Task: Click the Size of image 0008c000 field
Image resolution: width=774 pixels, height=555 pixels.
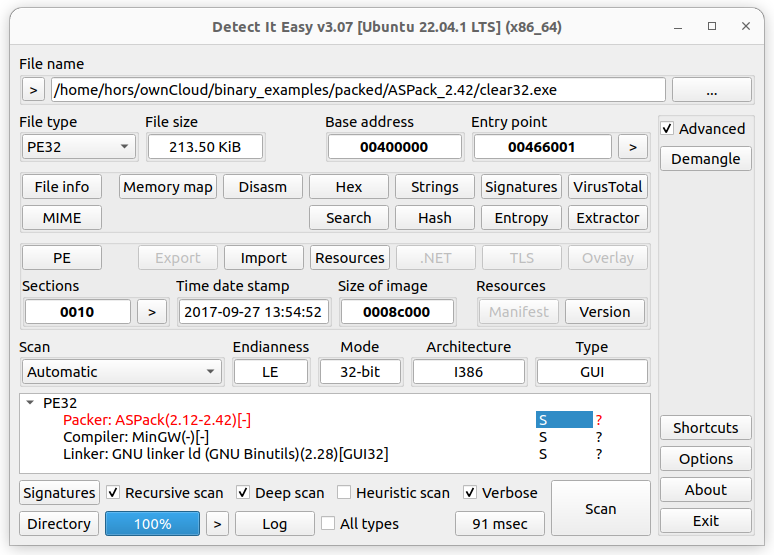Action: 397,312
